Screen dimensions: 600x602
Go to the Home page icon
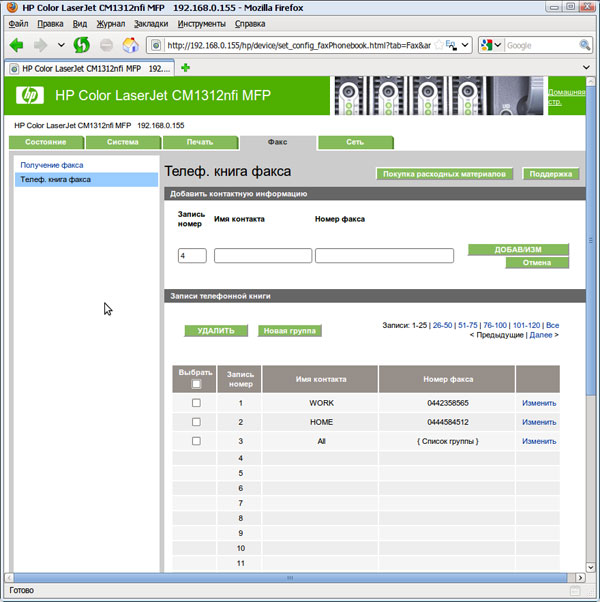[131, 45]
